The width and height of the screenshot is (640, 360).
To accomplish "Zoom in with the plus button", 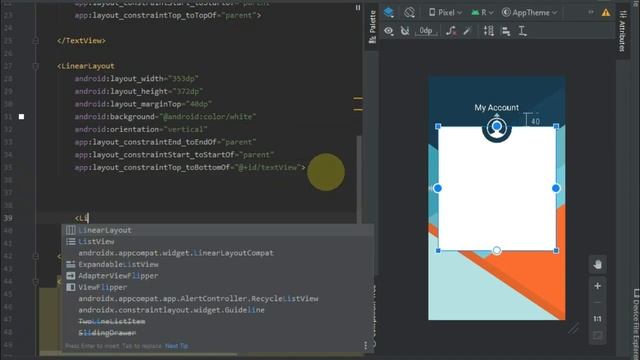I will pos(597,286).
